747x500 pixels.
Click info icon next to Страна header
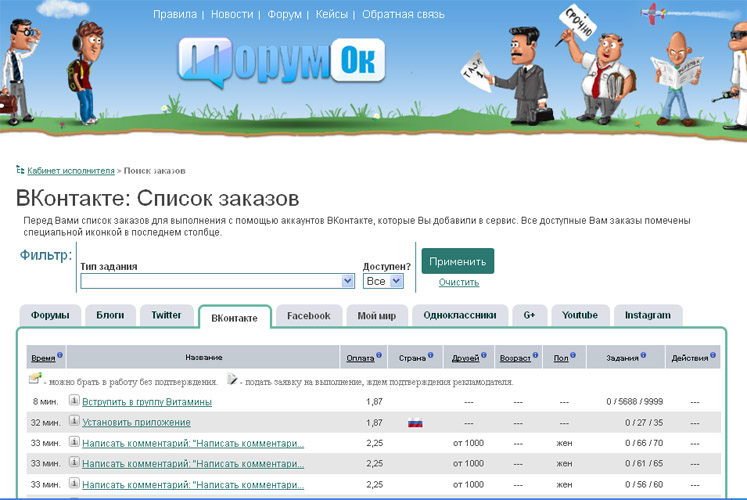pos(431,355)
